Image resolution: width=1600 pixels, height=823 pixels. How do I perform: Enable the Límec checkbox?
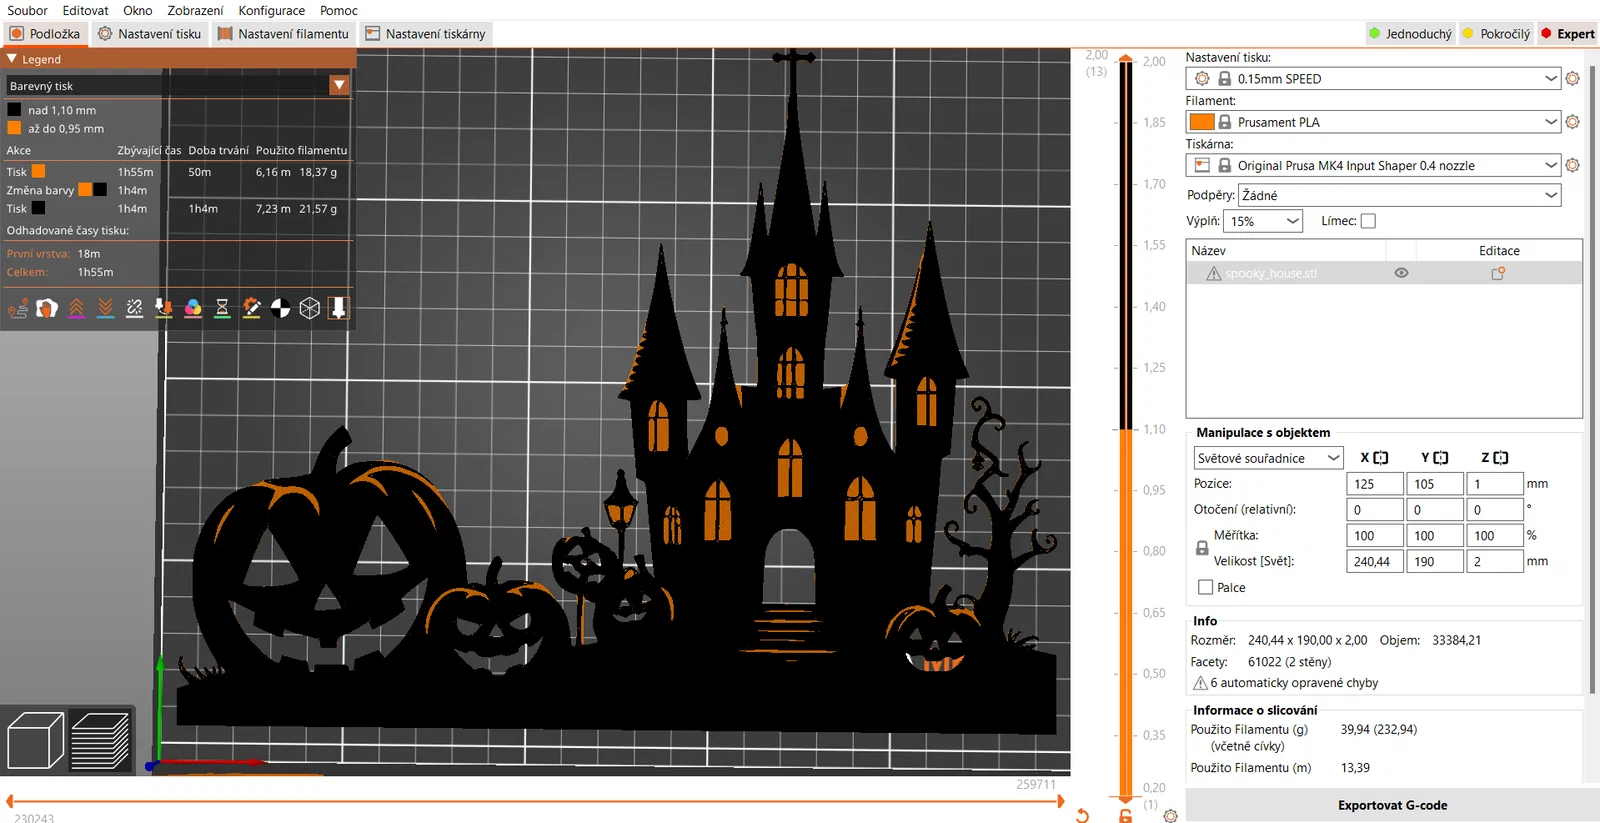[x=1368, y=221]
